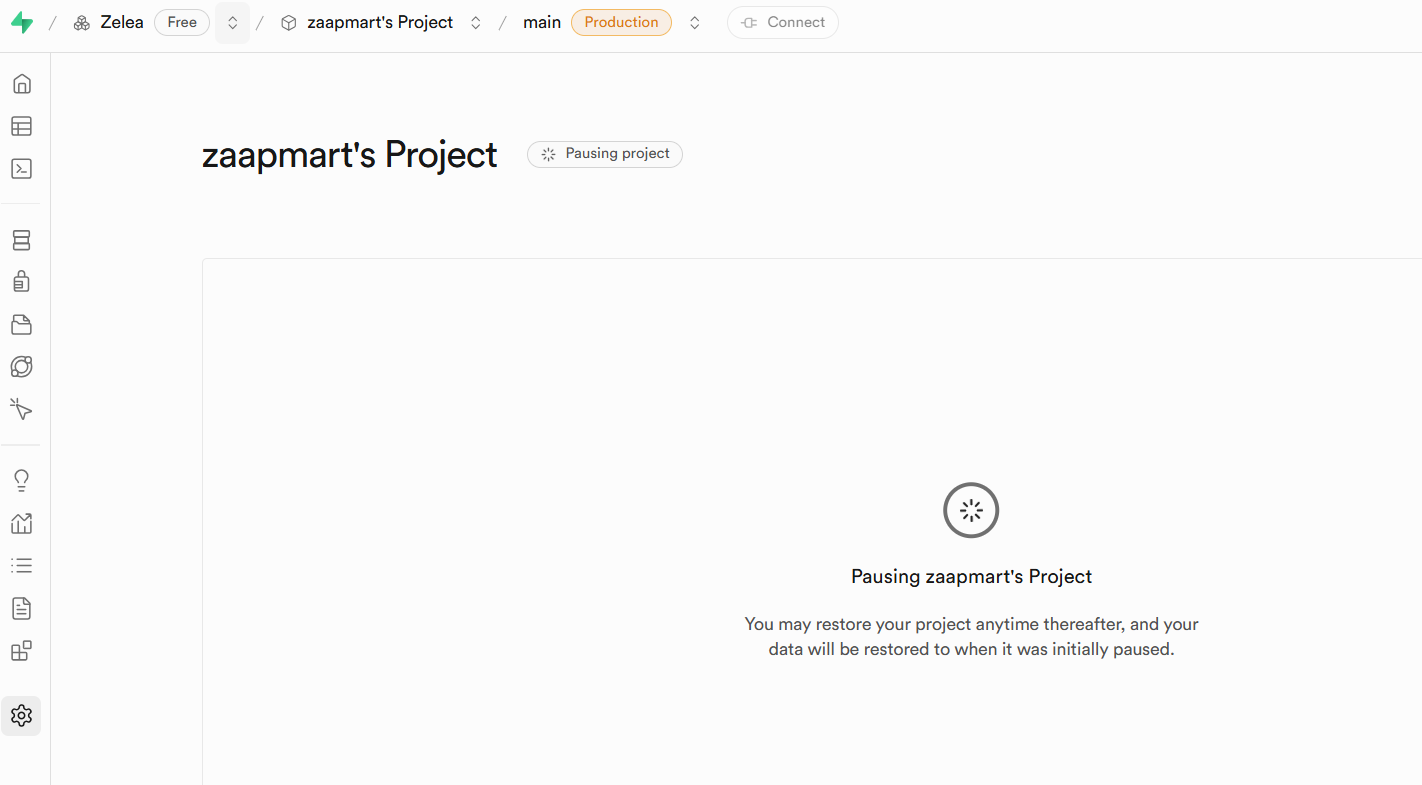Image resolution: width=1422 pixels, height=785 pixels.
Task: Open the Edge Functions sidebar icon
Action: click(21, 366)
